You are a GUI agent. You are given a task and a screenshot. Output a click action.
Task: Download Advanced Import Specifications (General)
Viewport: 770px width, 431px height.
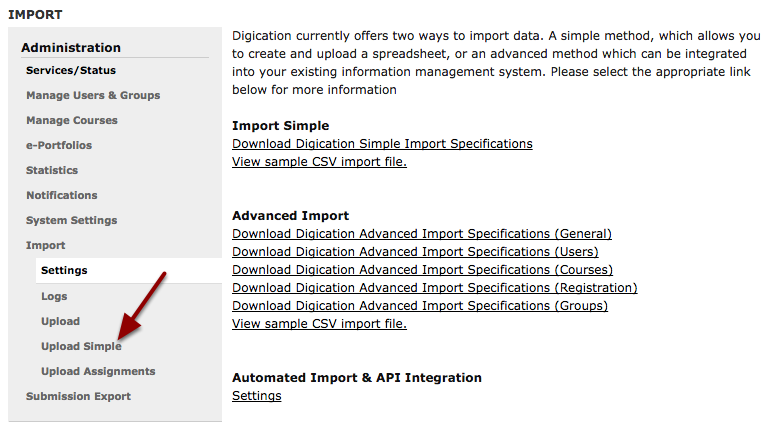[x=422, y=234]
